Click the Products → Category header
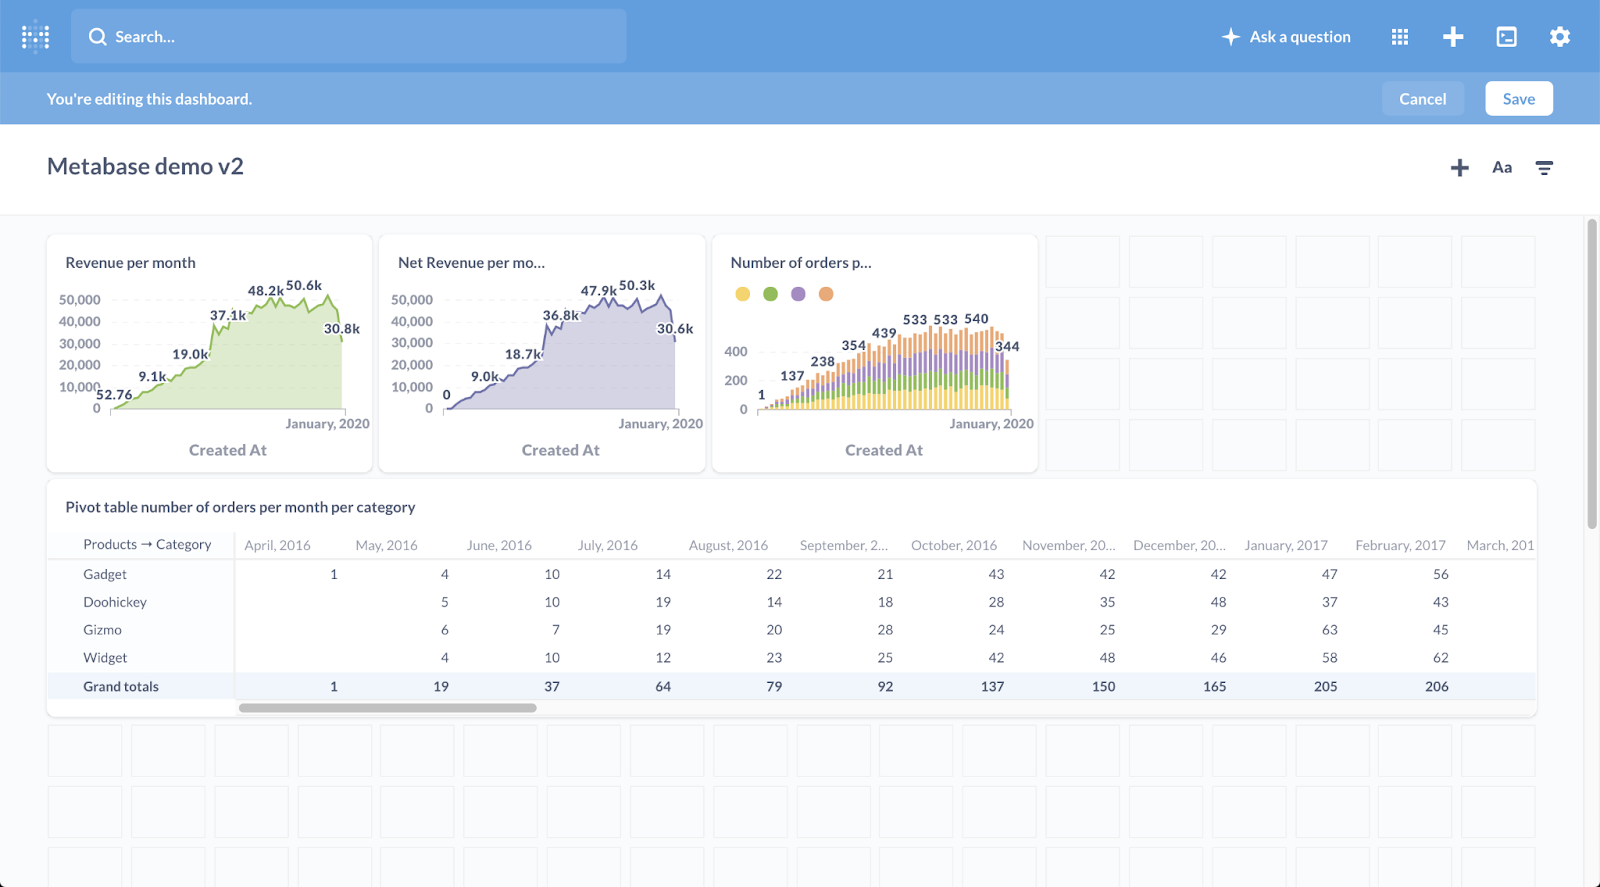1600x887 pixels. pos(147,545)
